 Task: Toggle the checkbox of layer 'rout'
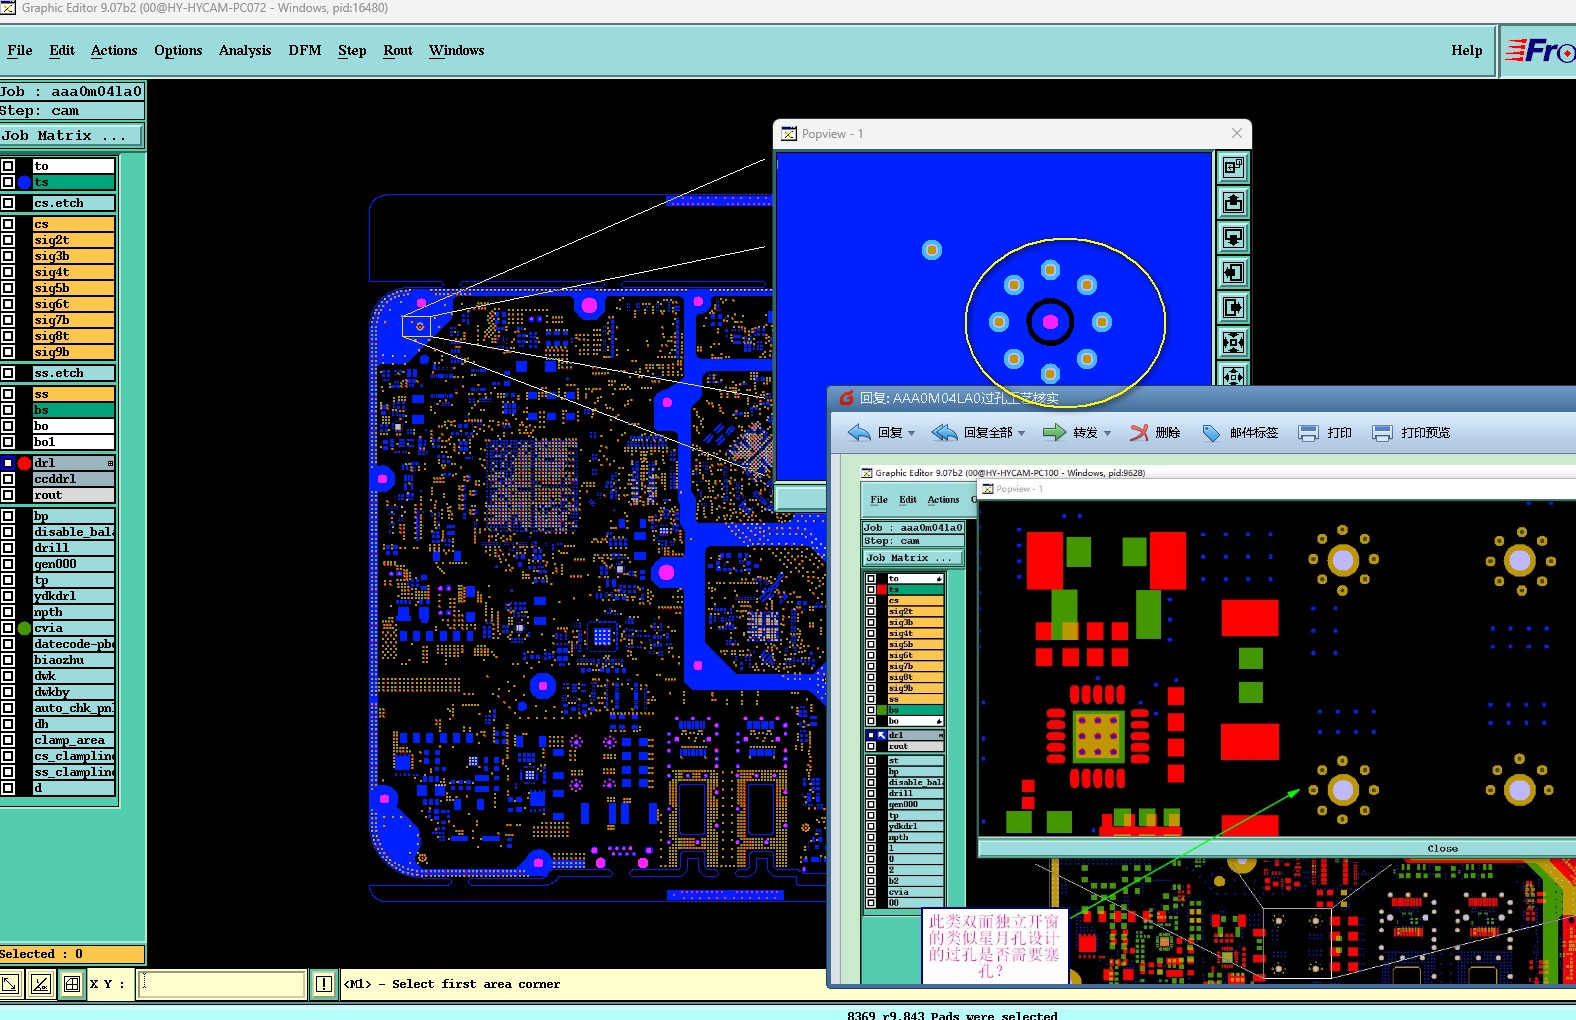8,495
